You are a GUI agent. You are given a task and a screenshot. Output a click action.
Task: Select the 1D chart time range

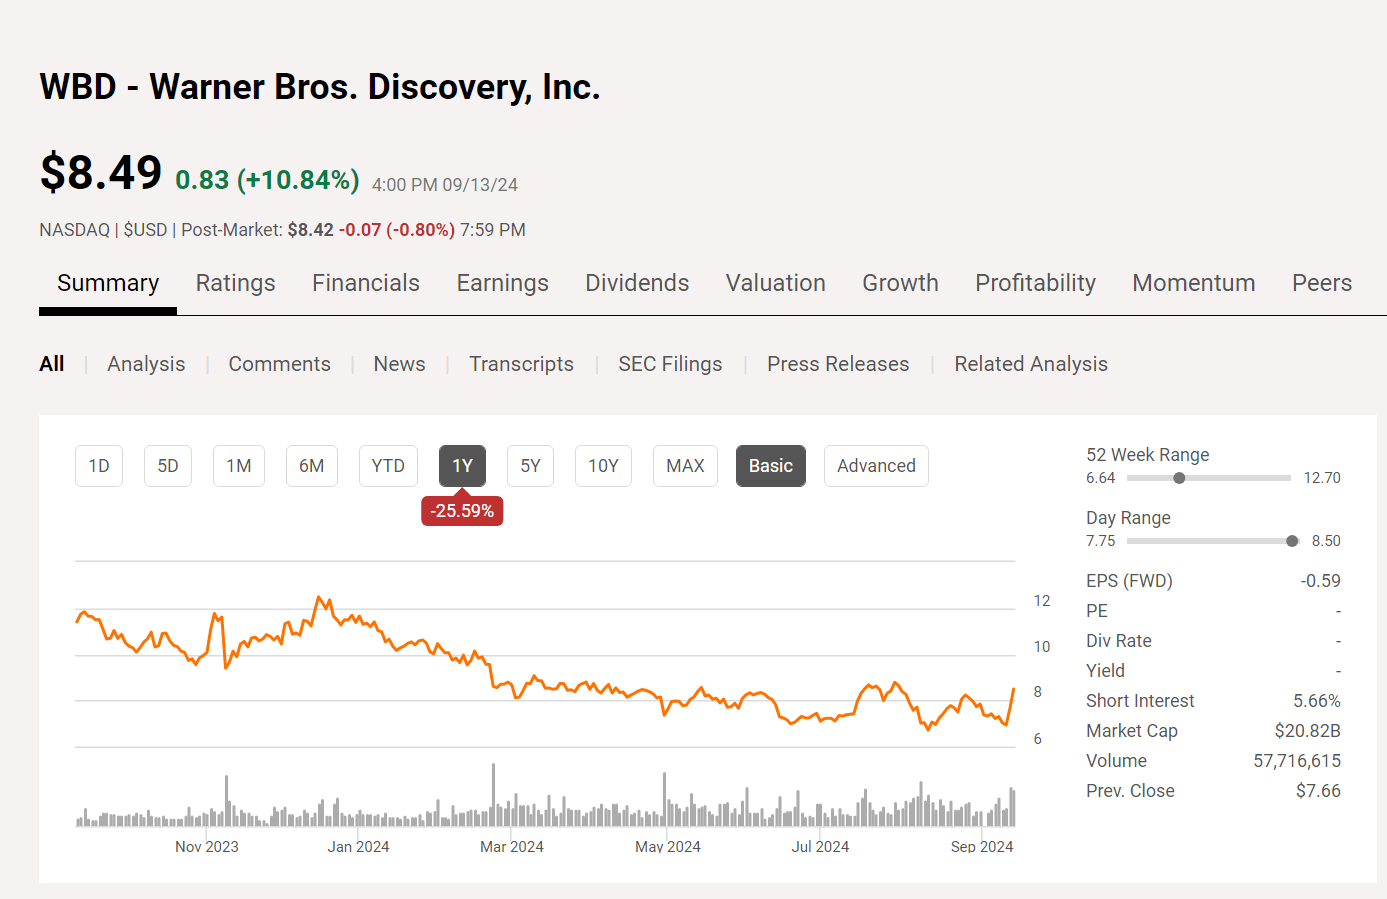pyautogui.click(x=98, y=465)
